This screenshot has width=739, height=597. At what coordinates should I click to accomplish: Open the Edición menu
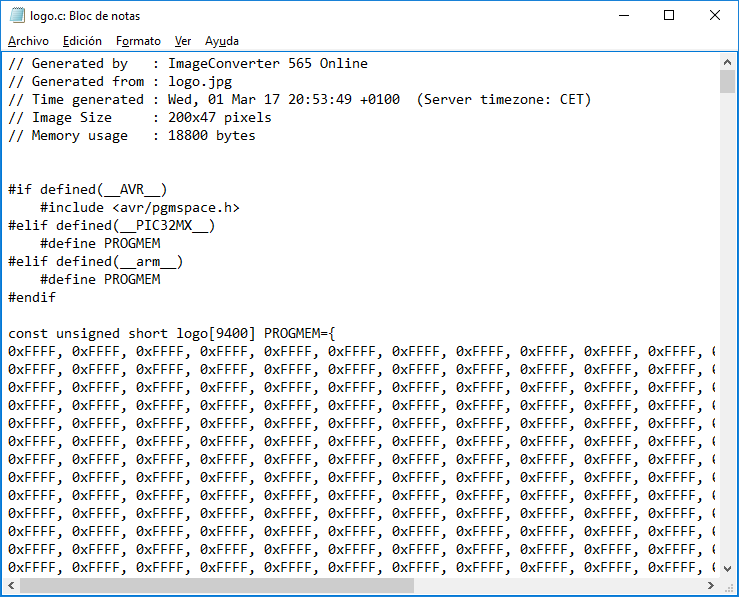pos(82,41)
